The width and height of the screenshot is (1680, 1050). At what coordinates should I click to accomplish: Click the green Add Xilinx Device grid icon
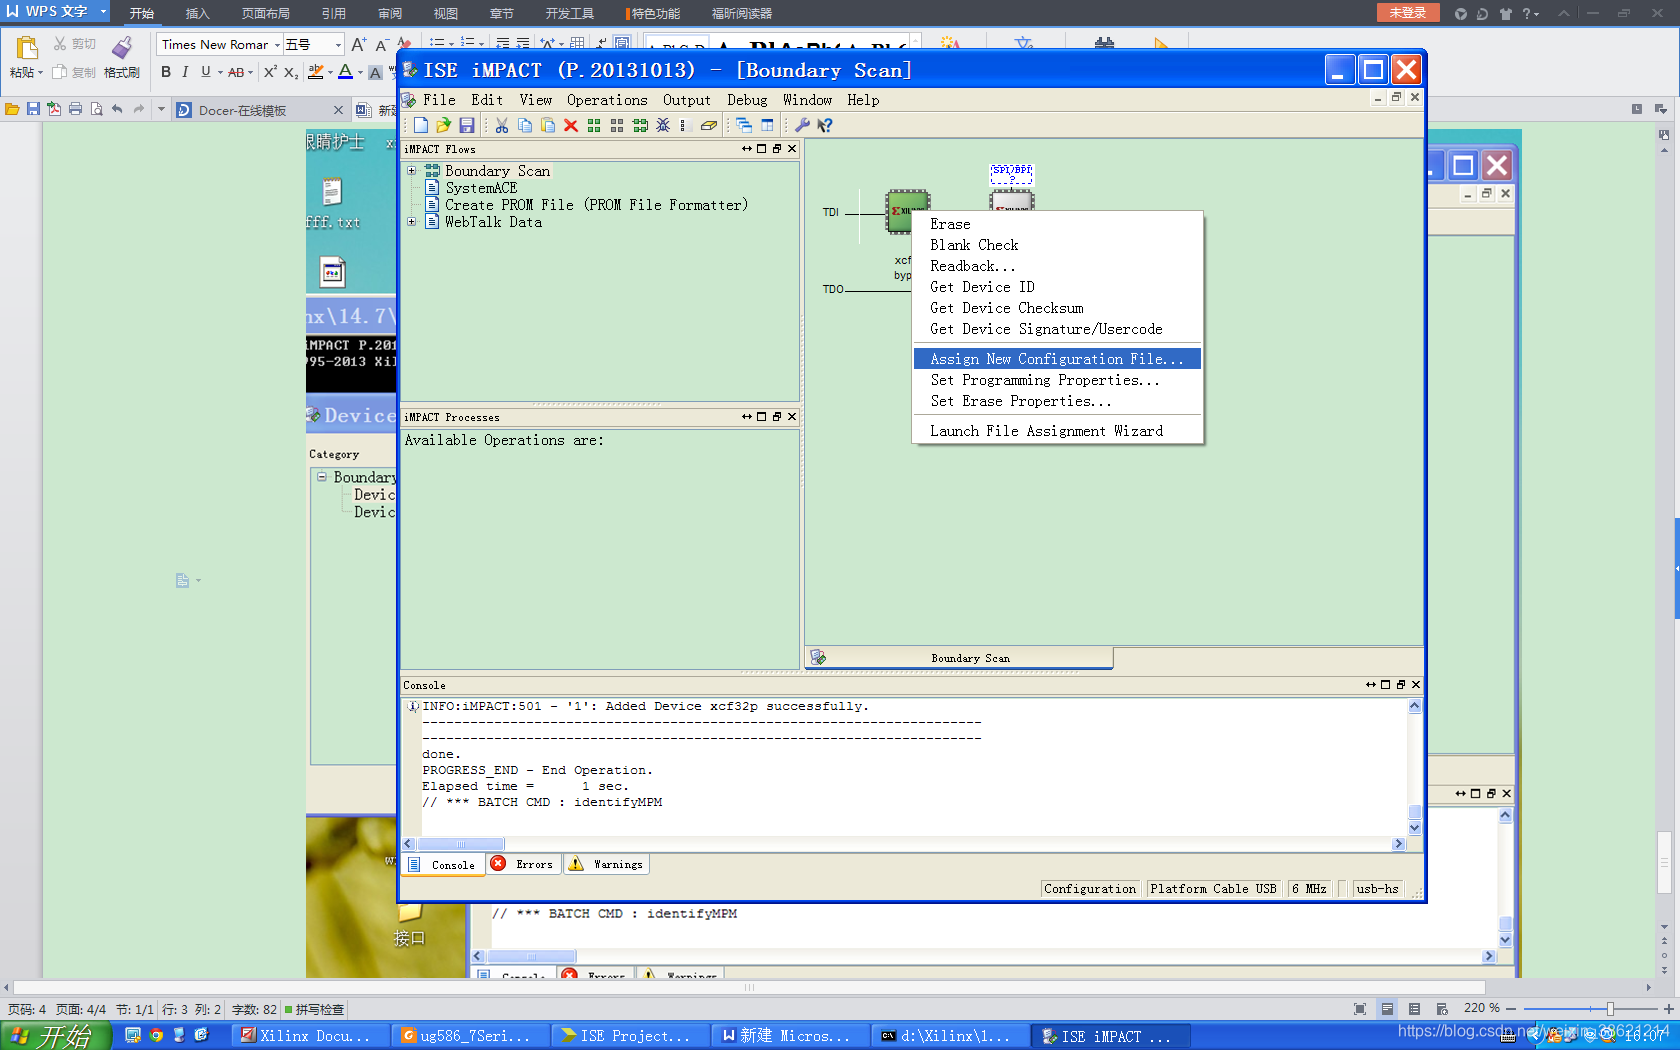594,125
